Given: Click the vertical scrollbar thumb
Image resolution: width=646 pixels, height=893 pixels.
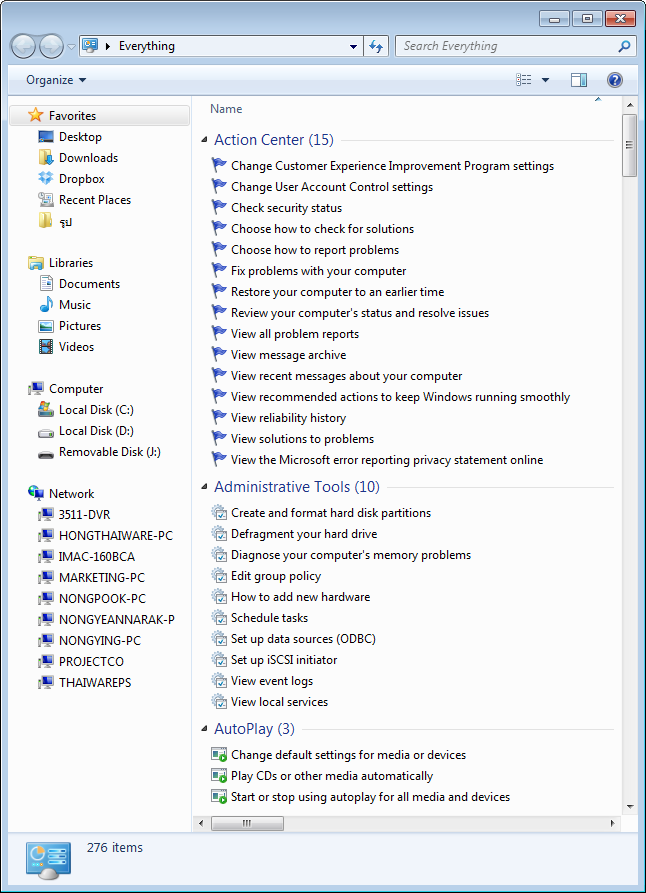Looking at the screenshot, I should pyautogui.click(x=629, y=145).
